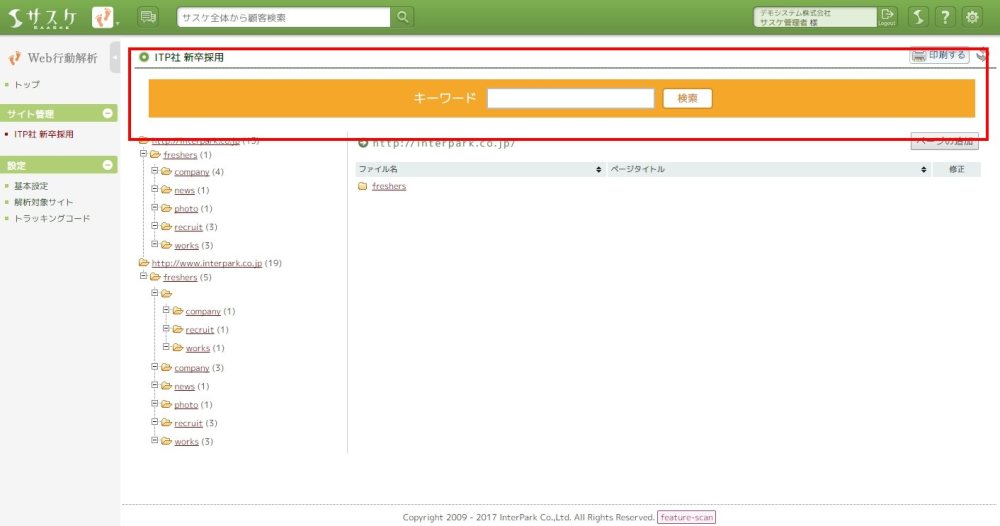Collapse the サイト管理 section

tap(108, 113)
